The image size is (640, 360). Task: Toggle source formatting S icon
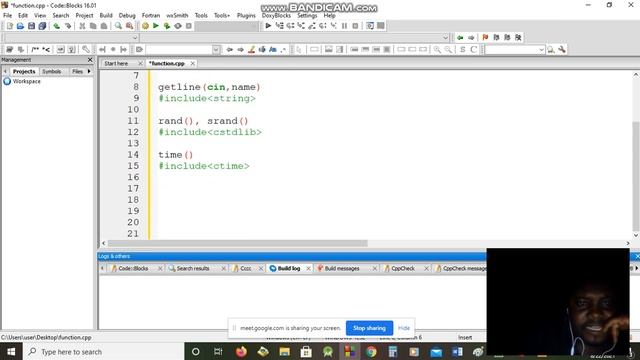pyautogui.click(x=462, y=49)
